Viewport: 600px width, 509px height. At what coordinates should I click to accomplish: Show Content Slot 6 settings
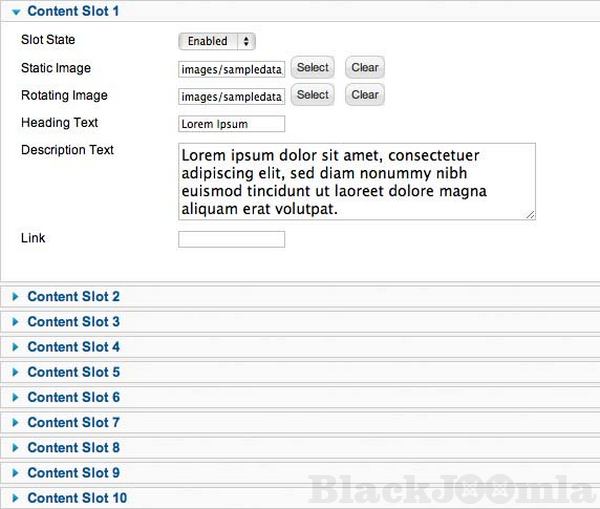pyautogui.click(x=73, y=397)
